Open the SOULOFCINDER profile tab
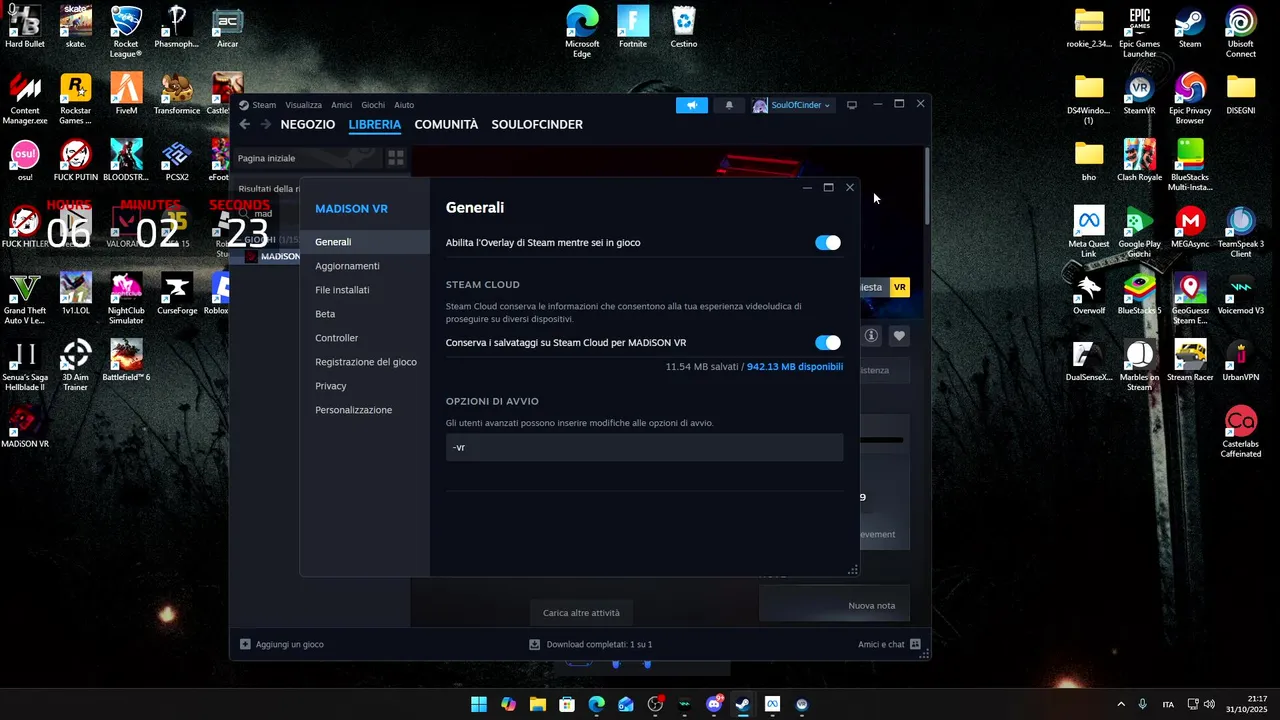1280x720 pixels. point(537,125)
